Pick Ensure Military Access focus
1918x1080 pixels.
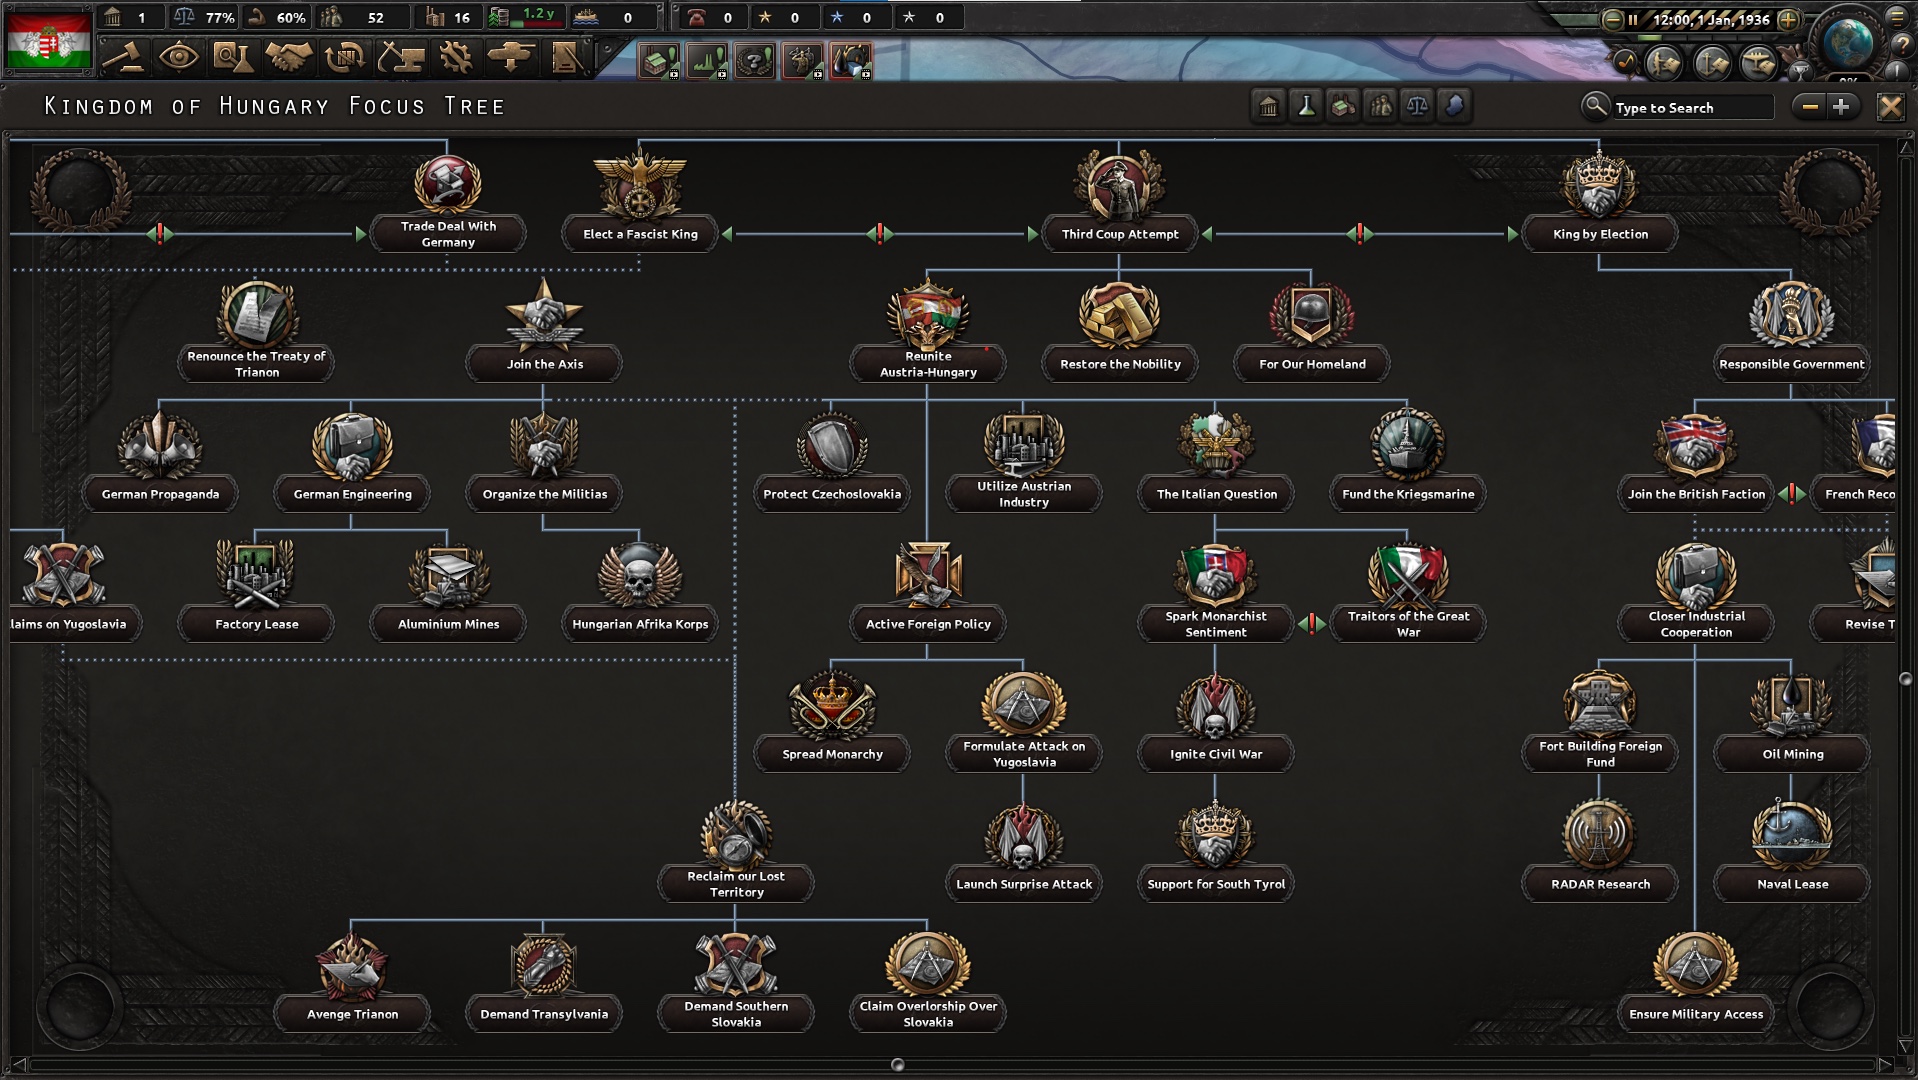(1696, 980)
